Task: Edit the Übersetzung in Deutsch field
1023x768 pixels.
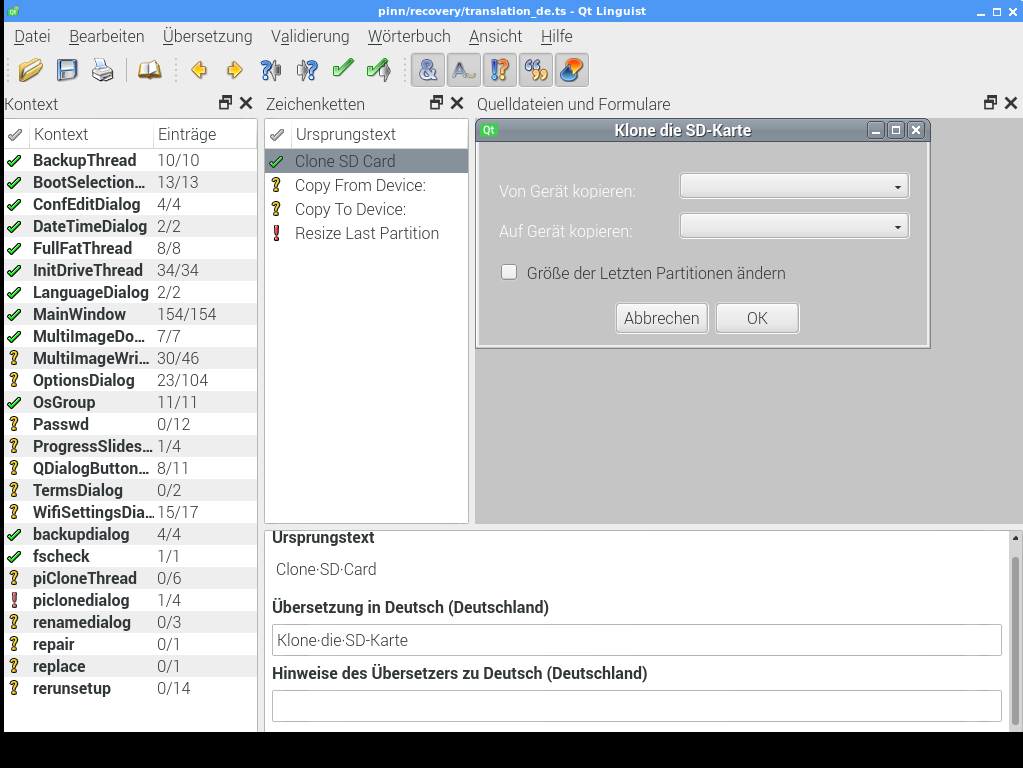Action: tap(636, 640)
